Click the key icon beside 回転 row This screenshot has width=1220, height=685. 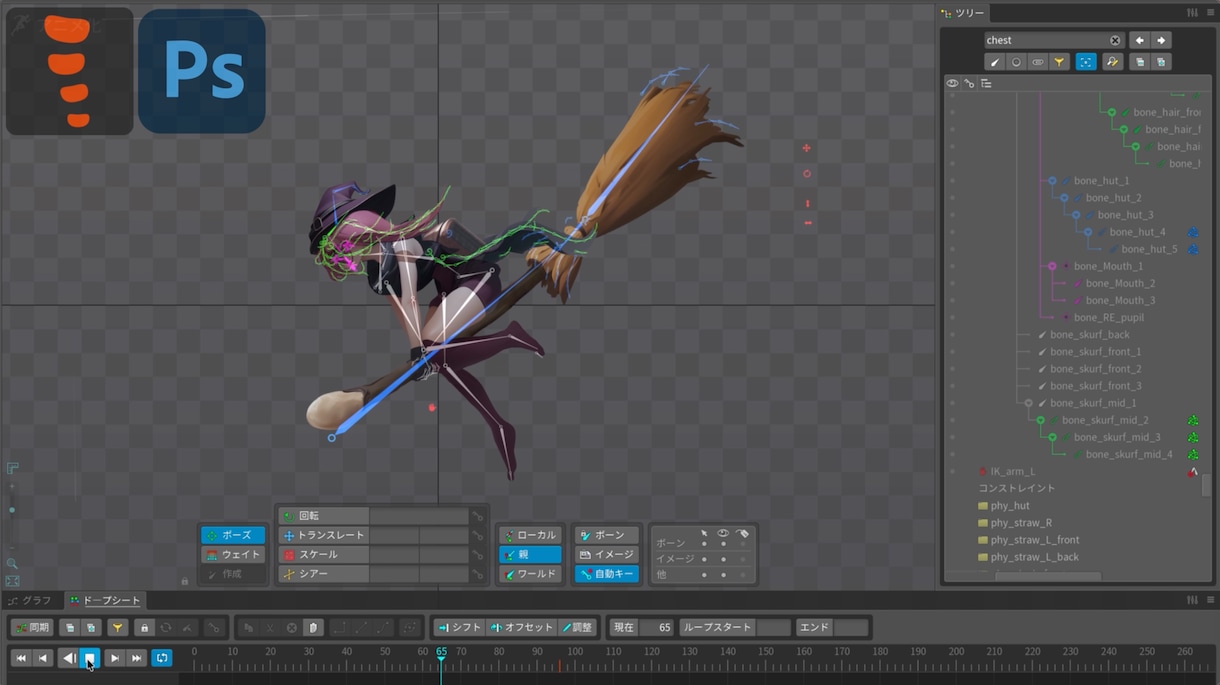[478, 516]
